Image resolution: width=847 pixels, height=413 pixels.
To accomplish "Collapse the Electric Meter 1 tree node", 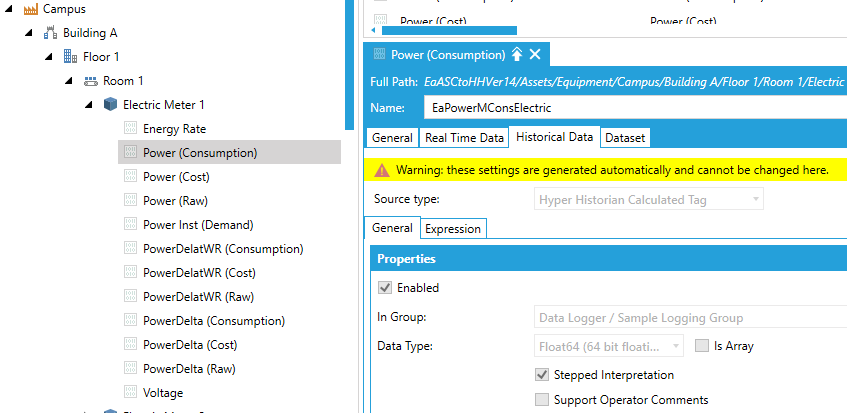I will tap(88, 105).
